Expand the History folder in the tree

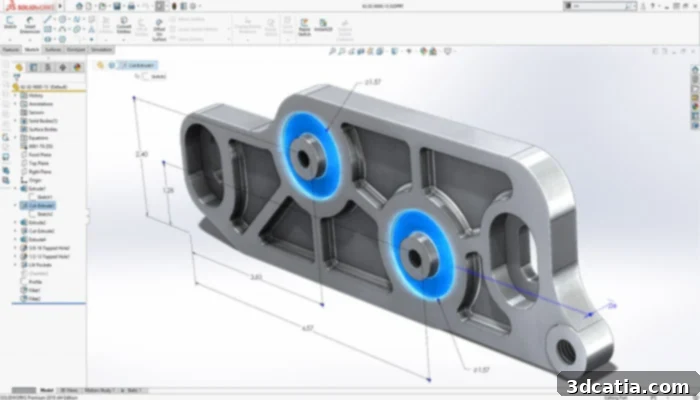pyautogui.click(x=16, y=96)
